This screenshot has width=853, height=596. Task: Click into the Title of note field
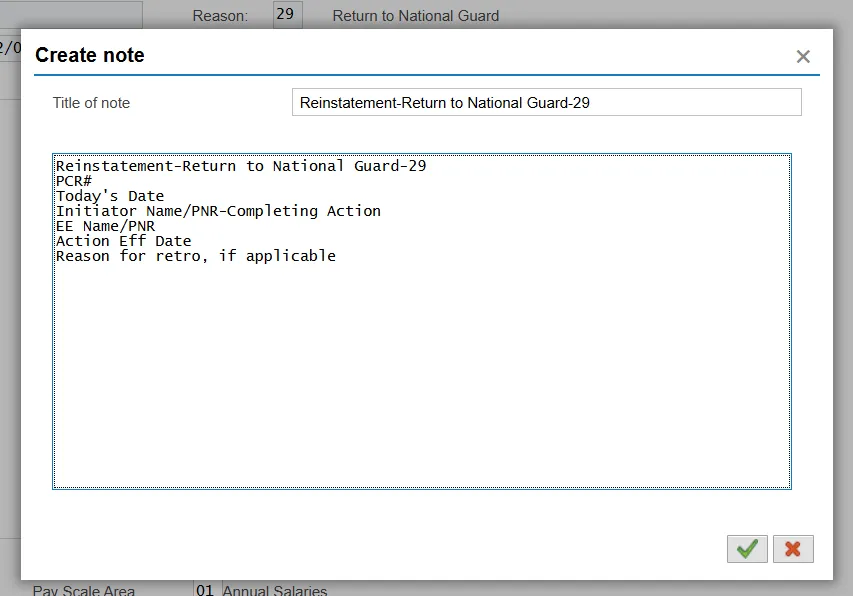[546, 102]
